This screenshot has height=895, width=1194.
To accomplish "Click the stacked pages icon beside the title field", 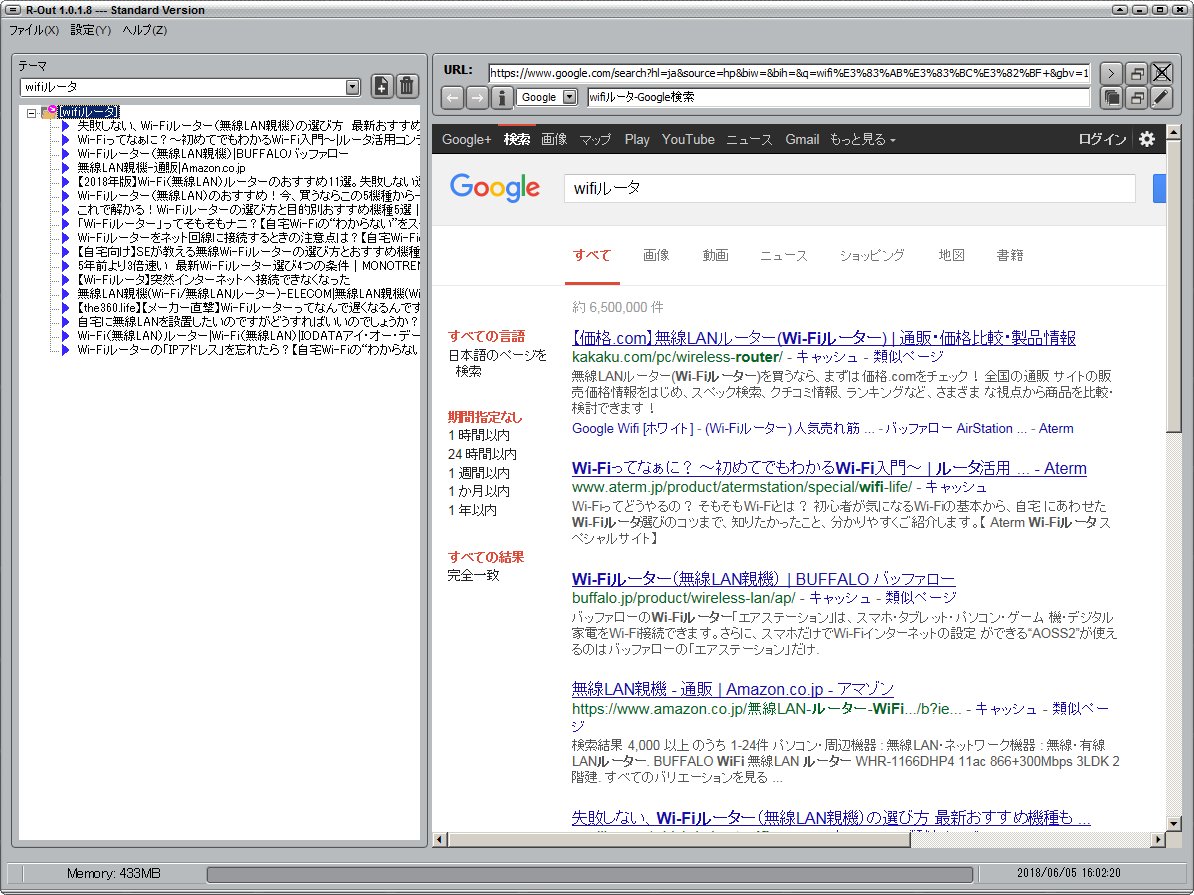I will click(1112, 97).
